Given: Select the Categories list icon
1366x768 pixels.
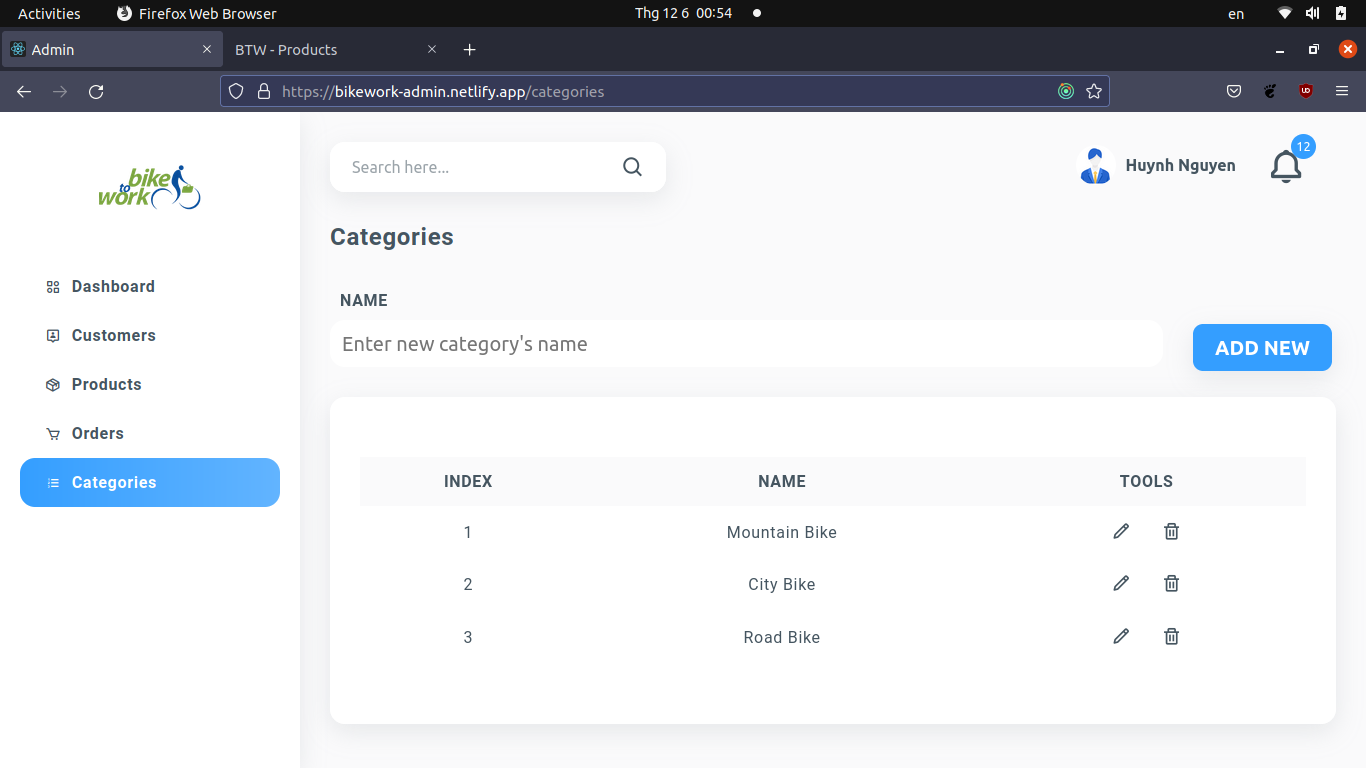Looking at the screenshot, I should 52,482.
